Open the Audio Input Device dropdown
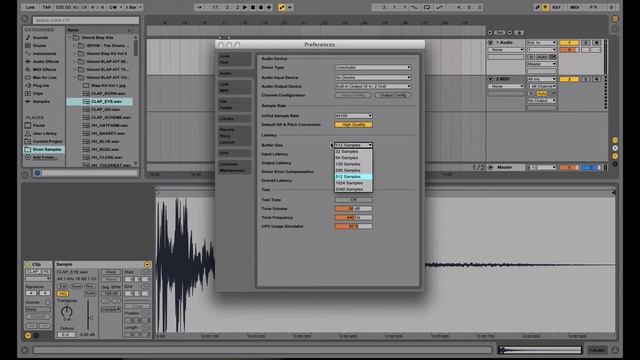Viewport: 640px width, 360px height. tap(373, 77)
